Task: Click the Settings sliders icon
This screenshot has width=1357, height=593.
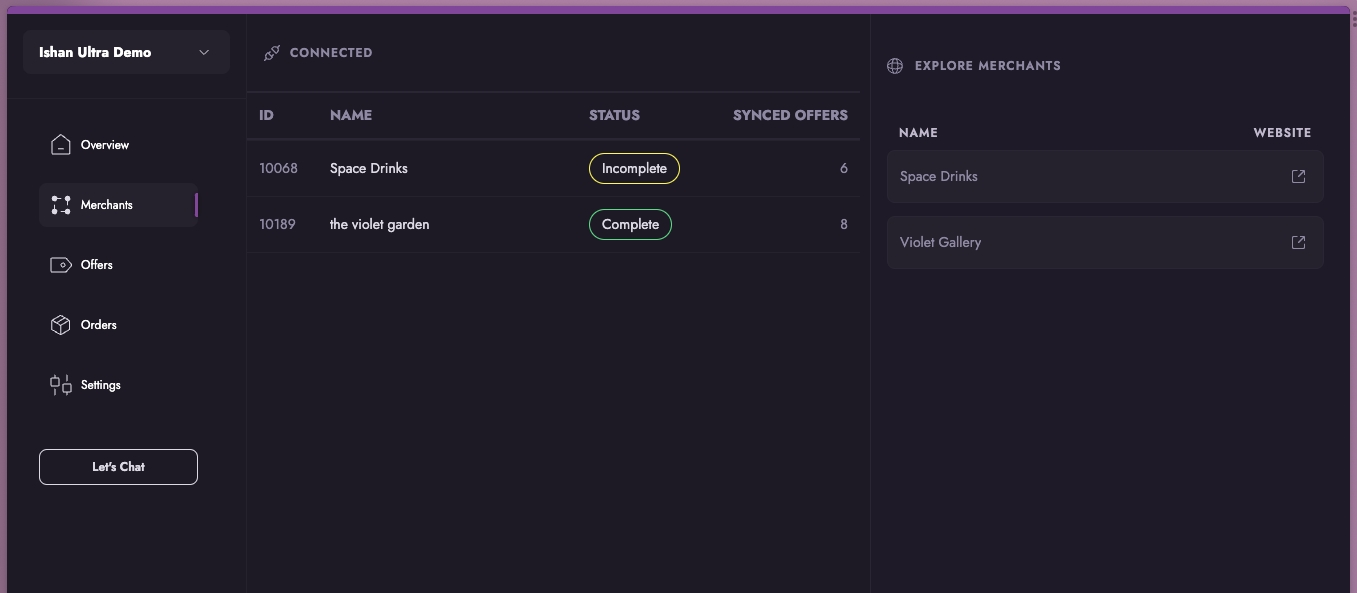Action: tap(61, 385)
